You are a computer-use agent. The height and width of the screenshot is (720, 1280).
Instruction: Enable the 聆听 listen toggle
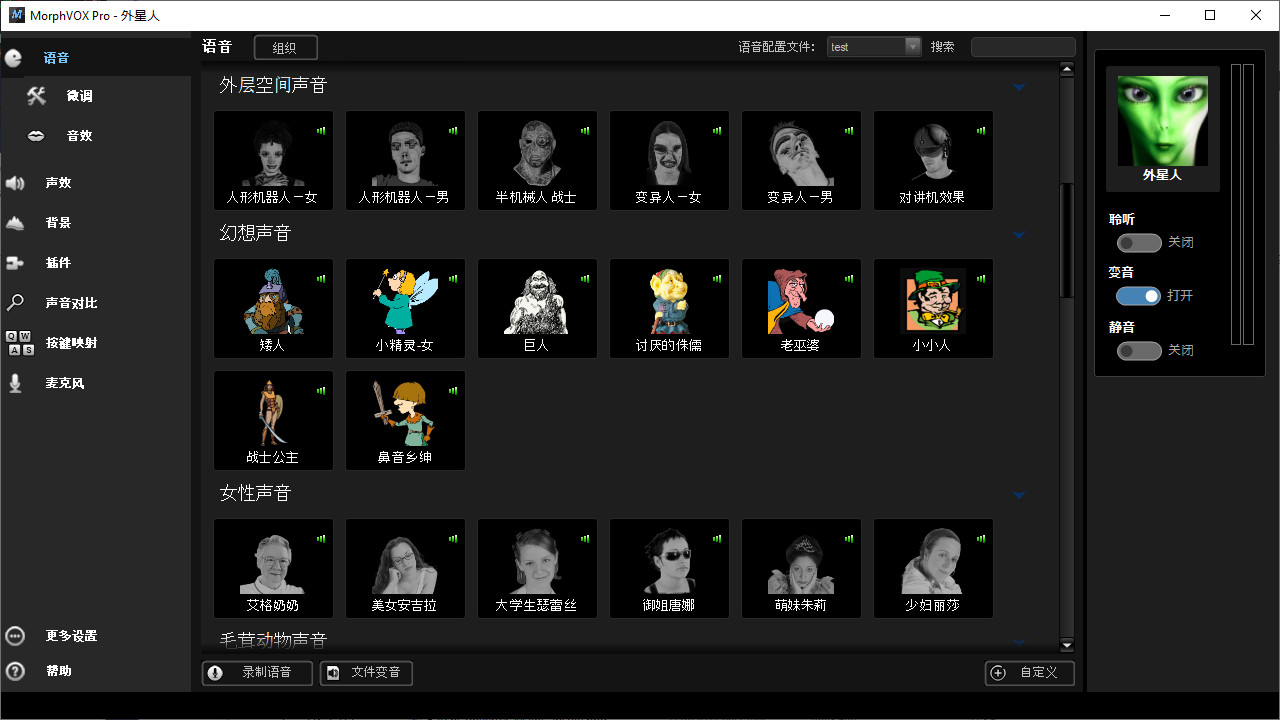tap(1139, 242)
